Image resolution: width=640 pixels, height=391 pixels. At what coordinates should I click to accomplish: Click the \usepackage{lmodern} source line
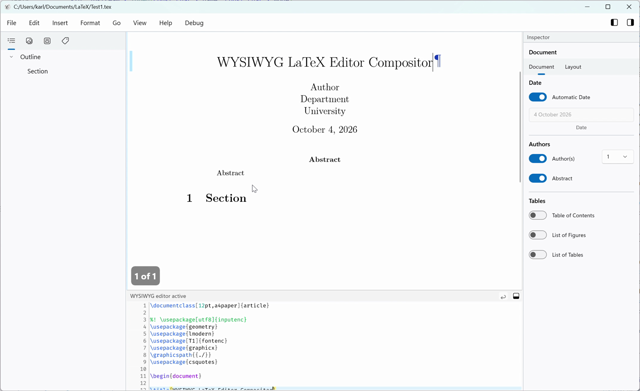182,334
